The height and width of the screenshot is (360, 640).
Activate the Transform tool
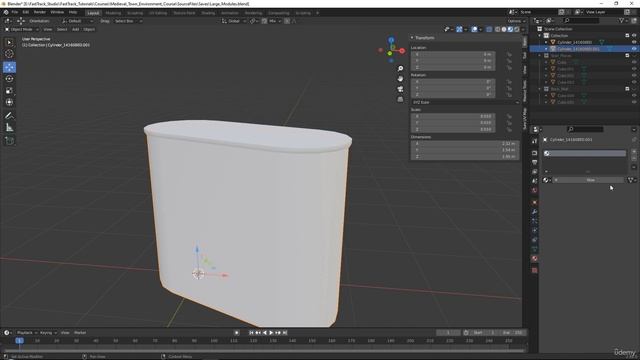pos(9,102)
